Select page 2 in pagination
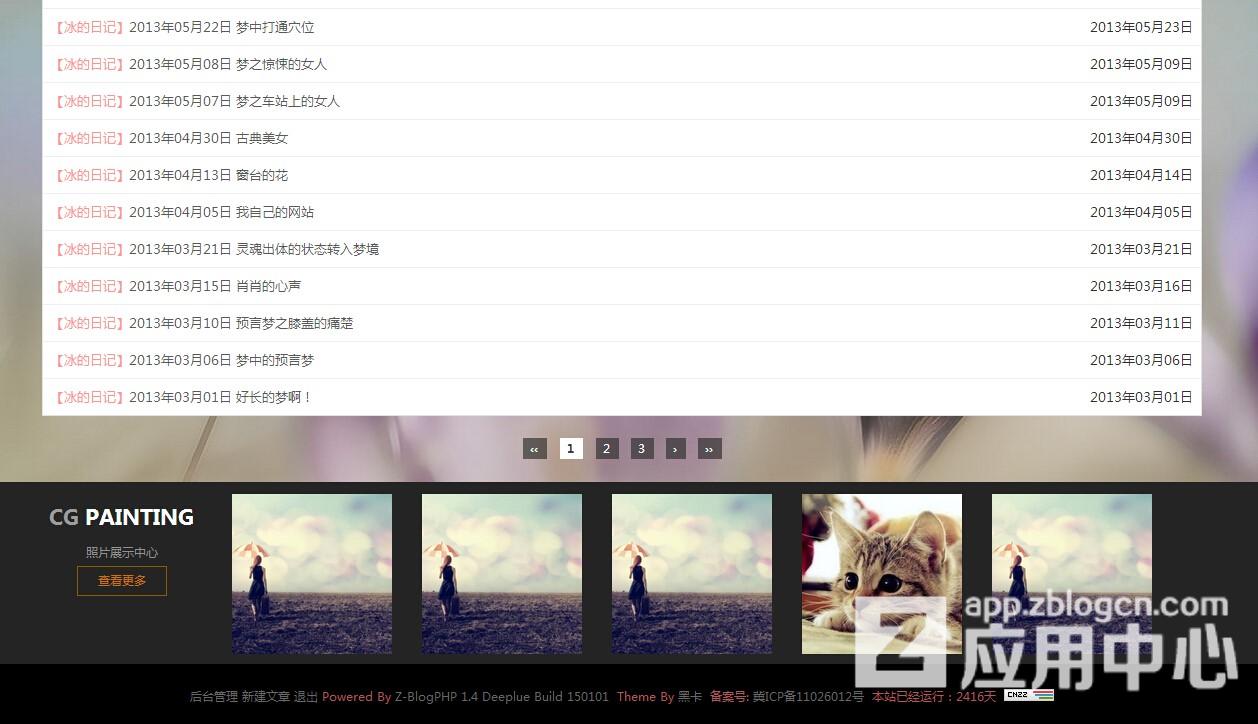The width and height of the screenshot is (1258, 724). [606, 449]
